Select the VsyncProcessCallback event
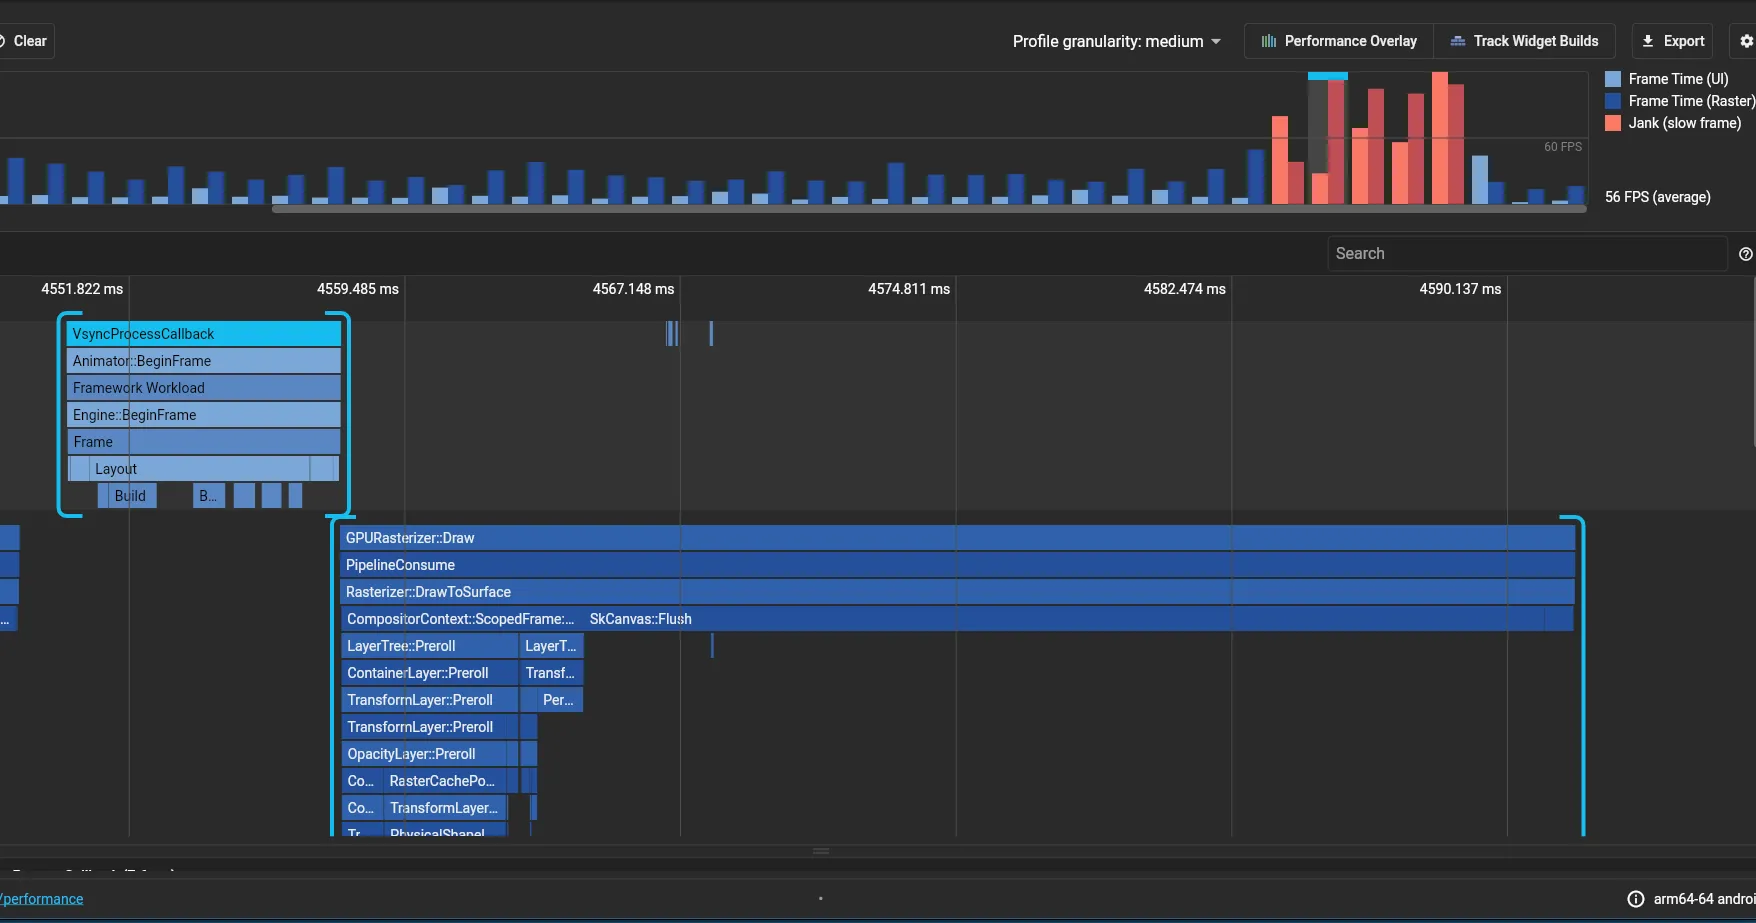This screenshot has height=923, width=1756. tap(204, 334)
